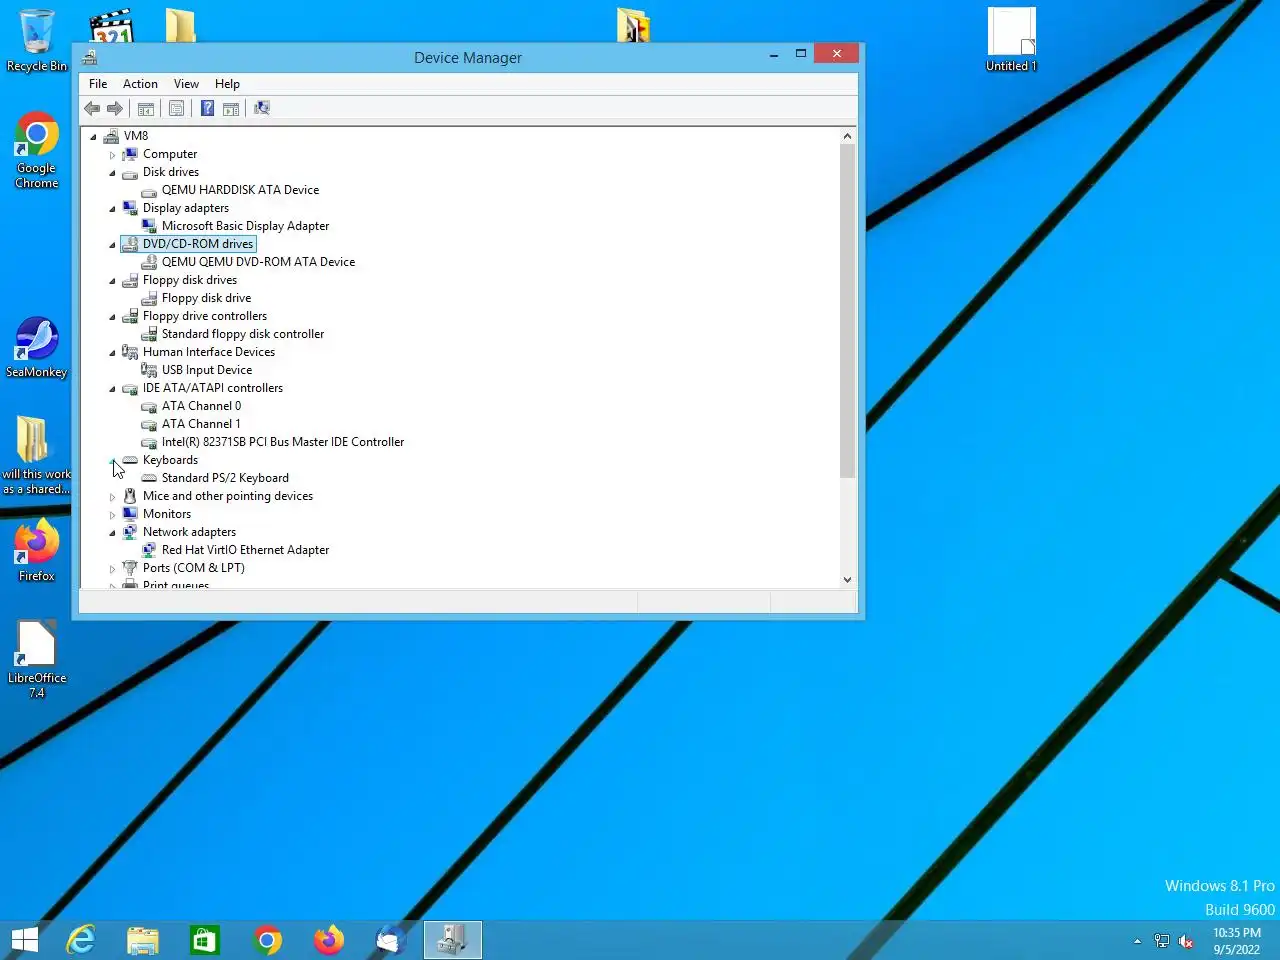Select the QEMU DVD-ROM ATA Device icon
Image resolution: width=1280 pixels, height=960 pixels.
[x=149, y=262]
